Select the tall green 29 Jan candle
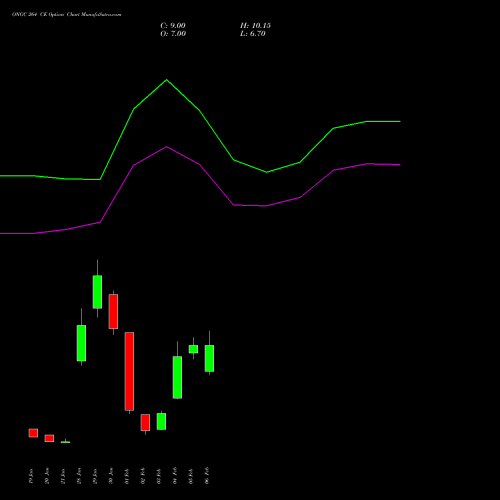Image resolution: width=500 pixels, height=500 pixels. (97, 292)
